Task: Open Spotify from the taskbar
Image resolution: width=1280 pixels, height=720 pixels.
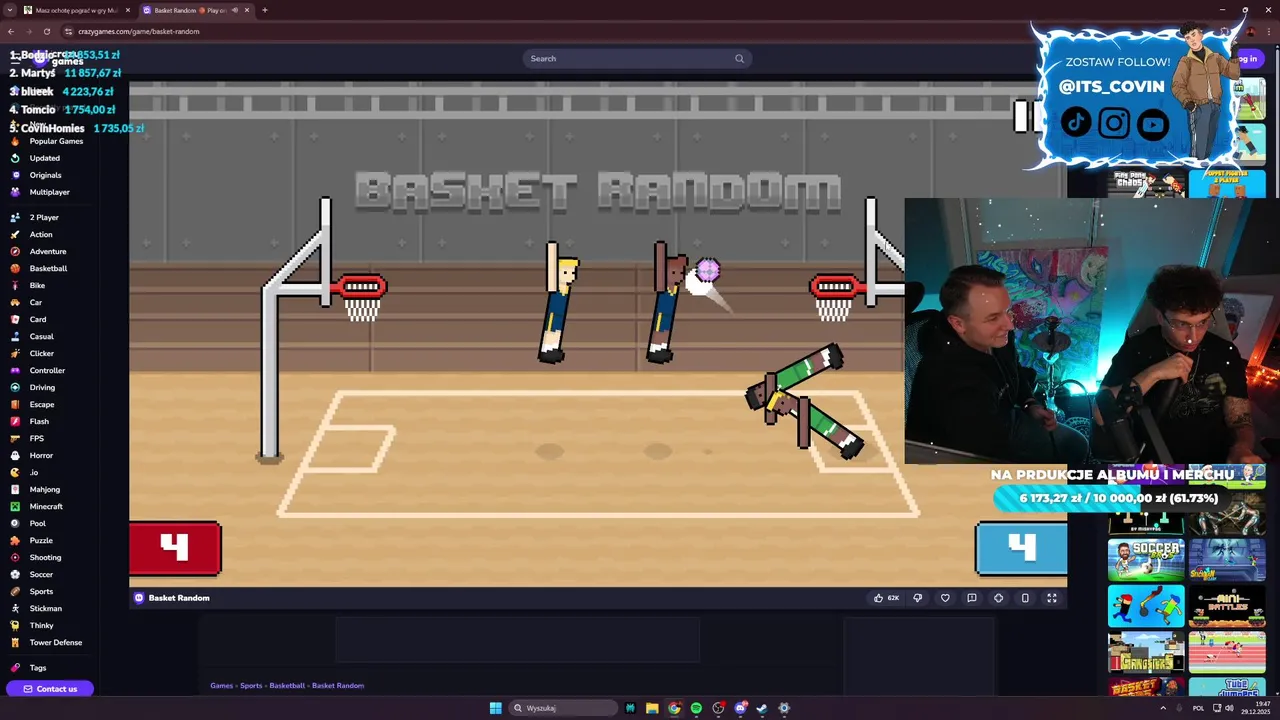Action: tap(696, 708)
